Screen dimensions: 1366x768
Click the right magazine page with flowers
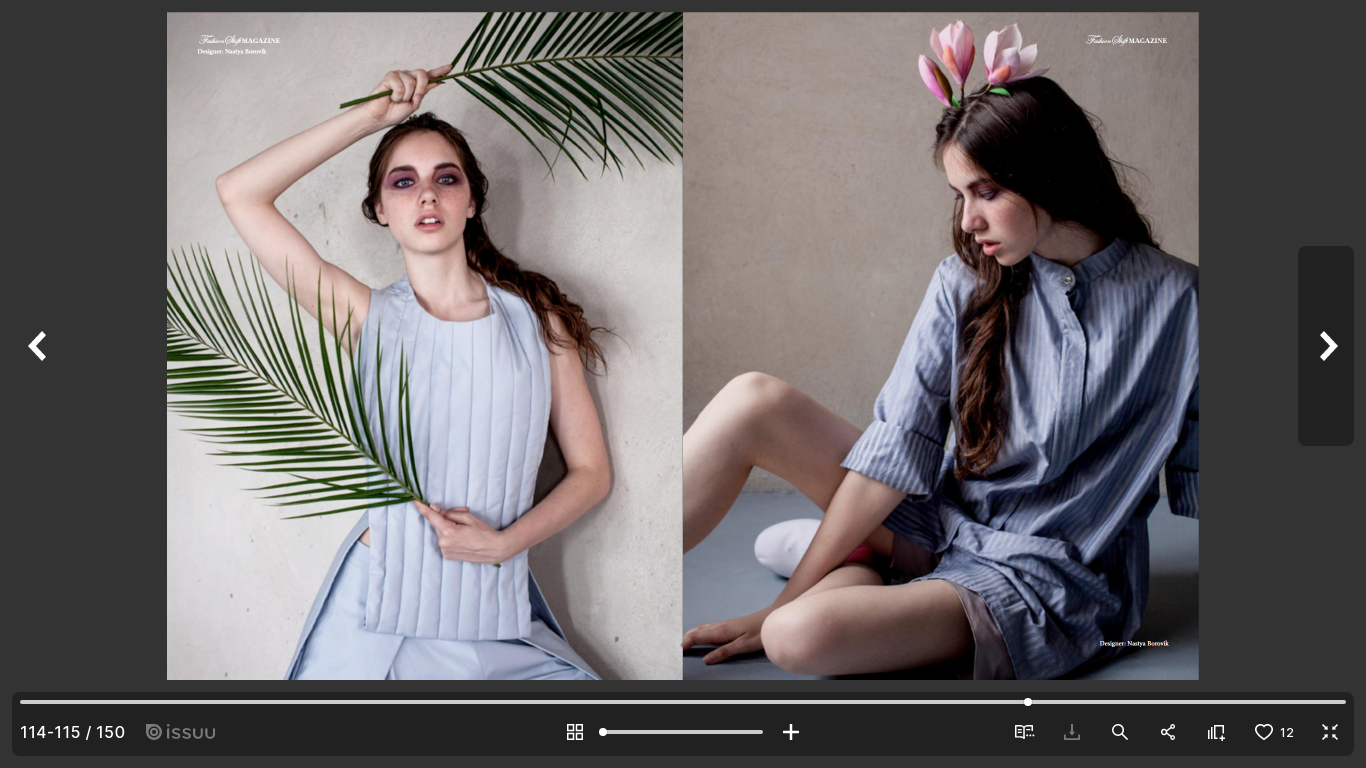point(940,346)
